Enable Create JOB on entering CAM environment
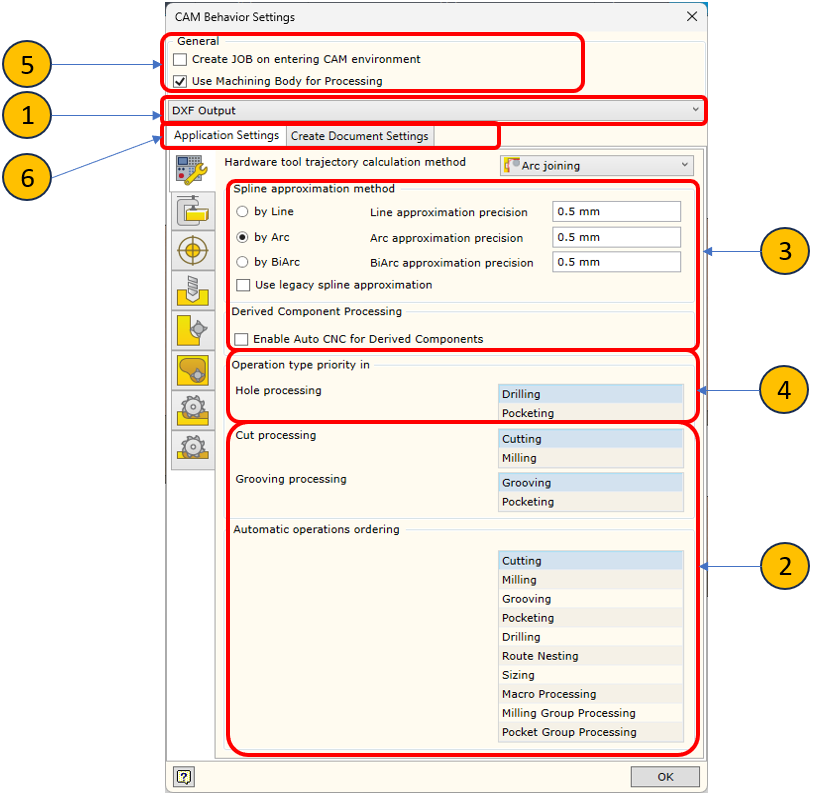Screen dimensions: 814x794 (180, 60)
